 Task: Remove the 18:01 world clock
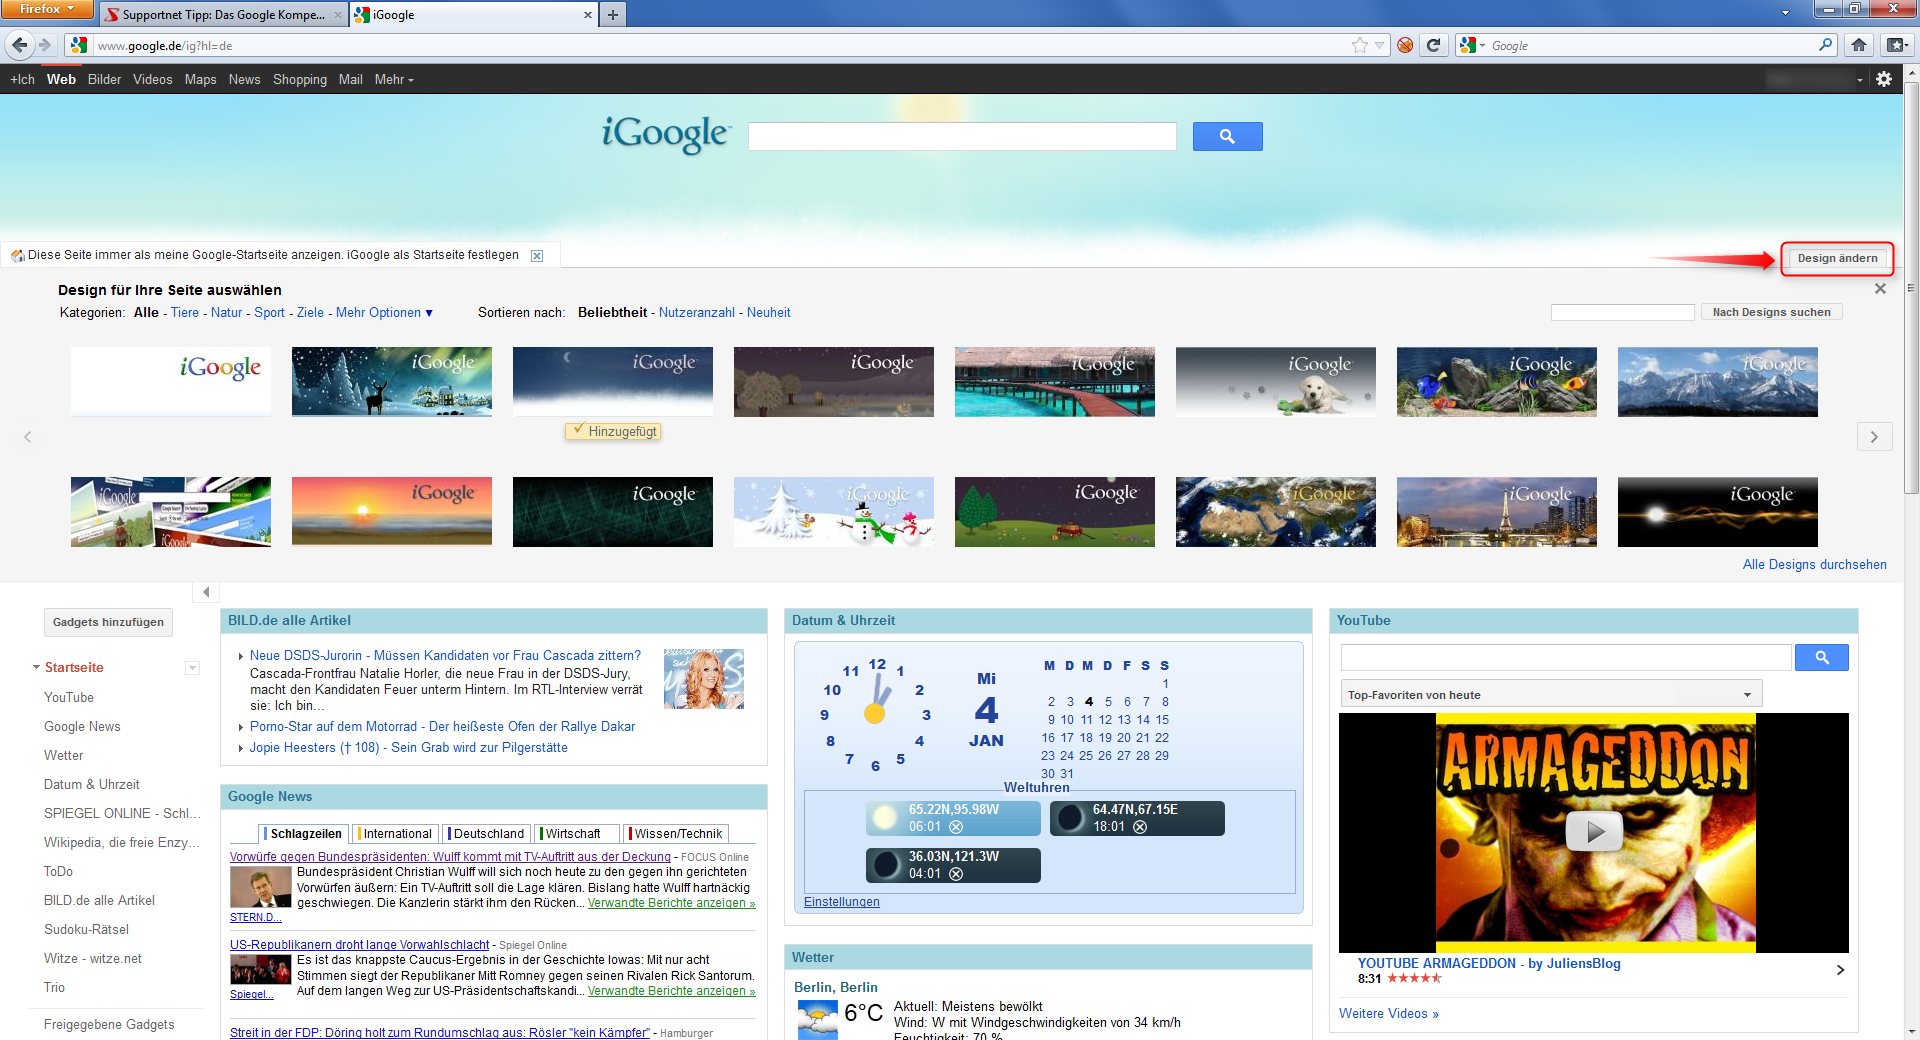[1141, 827]
